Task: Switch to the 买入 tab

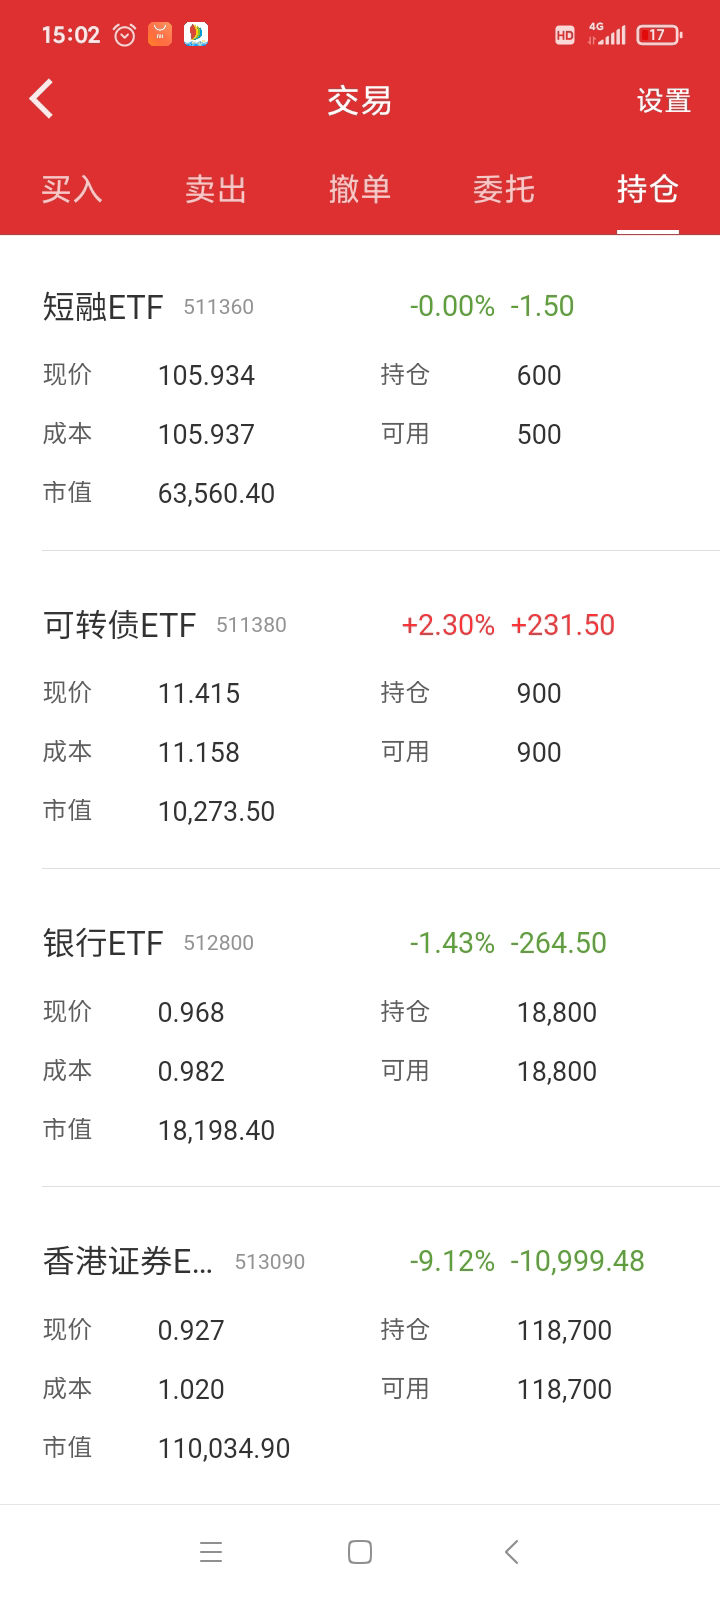Action: [x=72, y=189]
